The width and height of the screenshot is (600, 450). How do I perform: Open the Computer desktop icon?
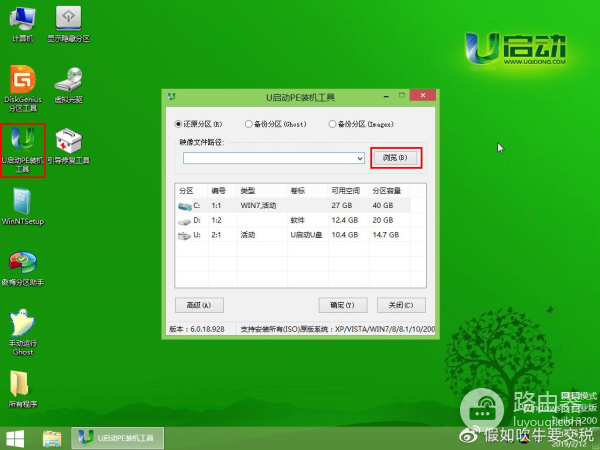pos(23,23)
